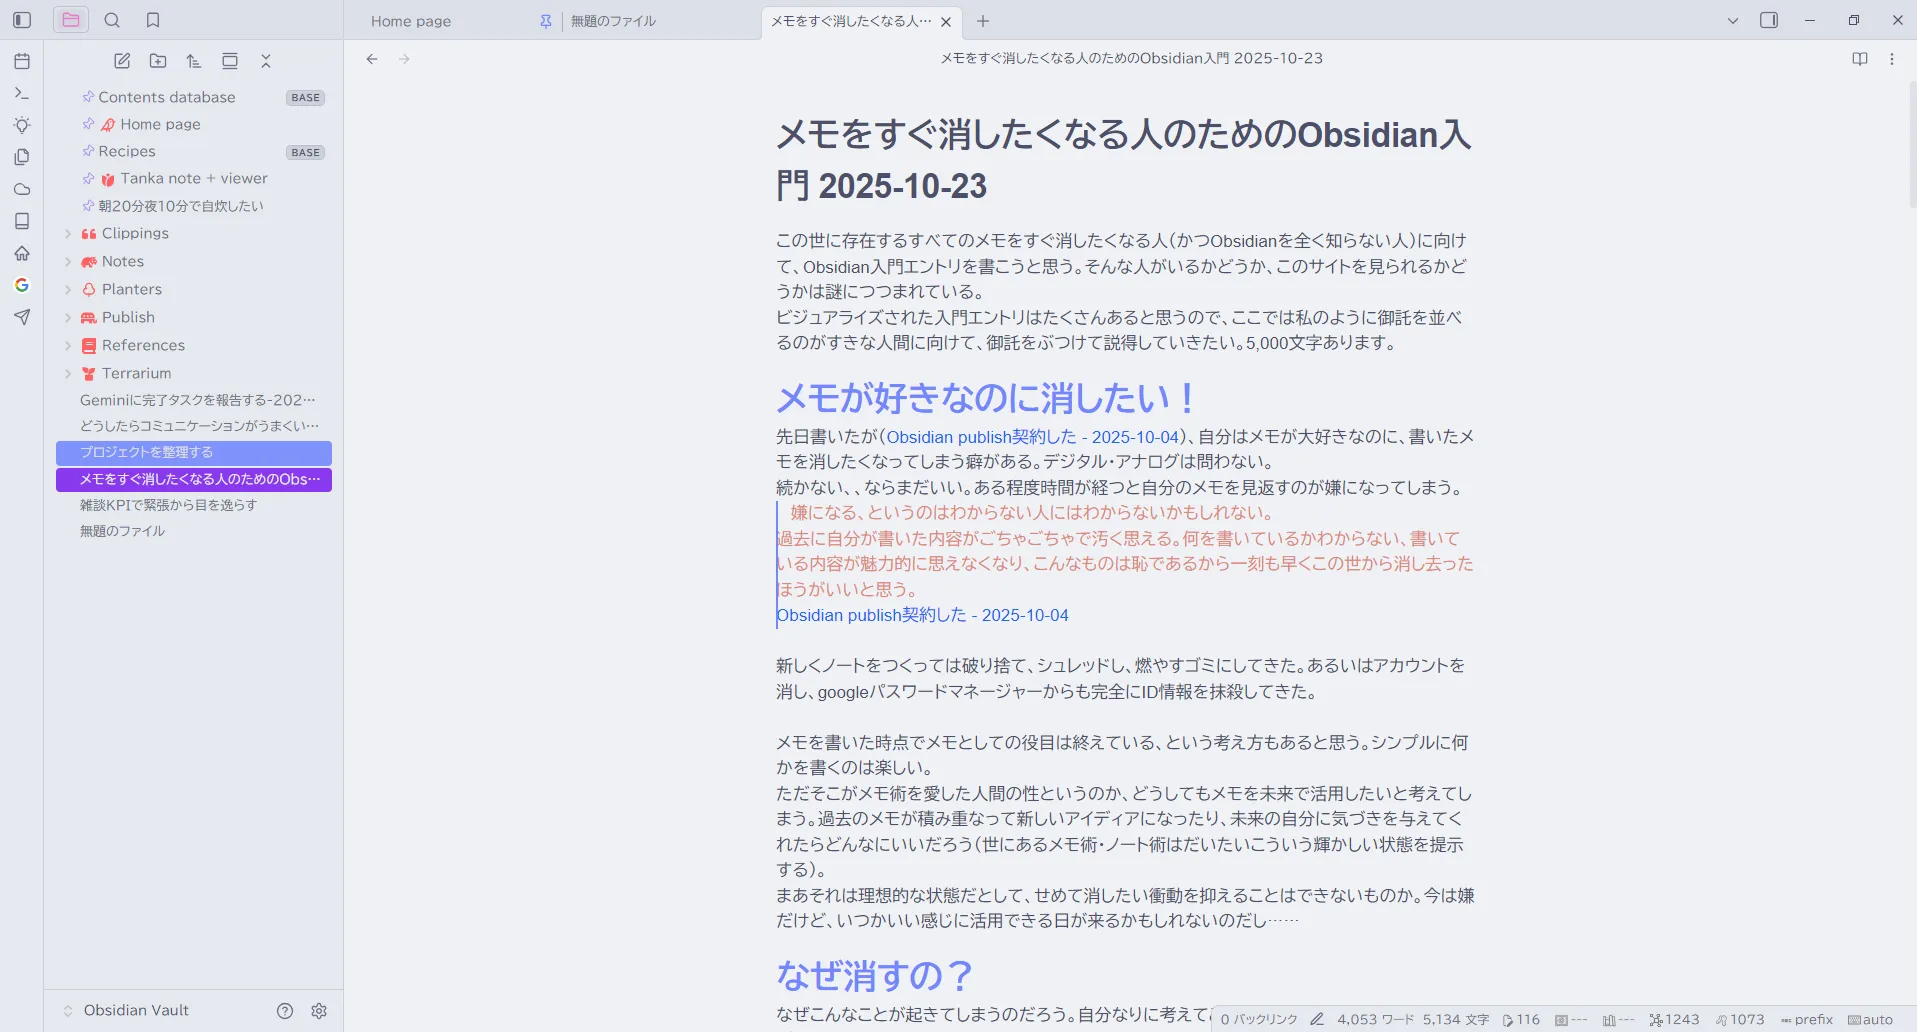
Task: Open the file explorer folder tab
Action: [71, 20]
